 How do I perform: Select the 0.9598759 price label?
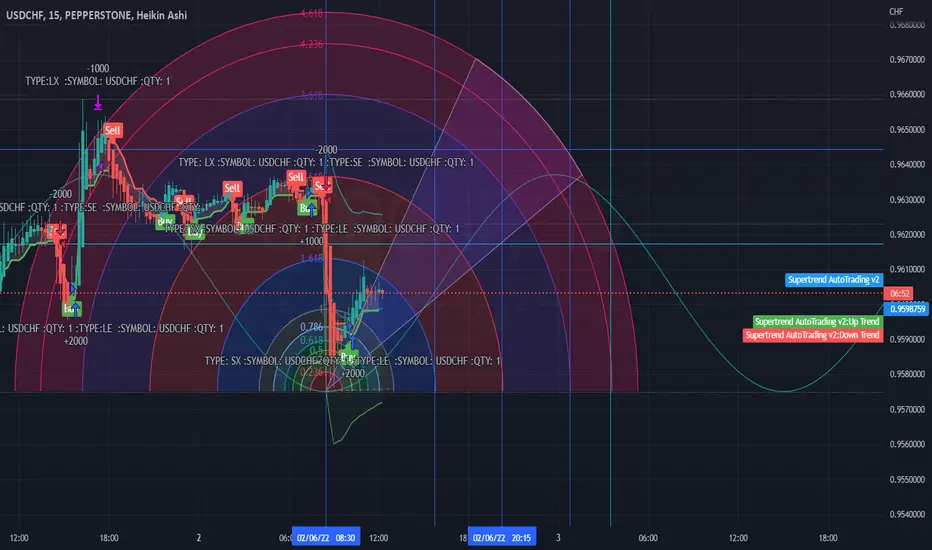pos(908,309)
